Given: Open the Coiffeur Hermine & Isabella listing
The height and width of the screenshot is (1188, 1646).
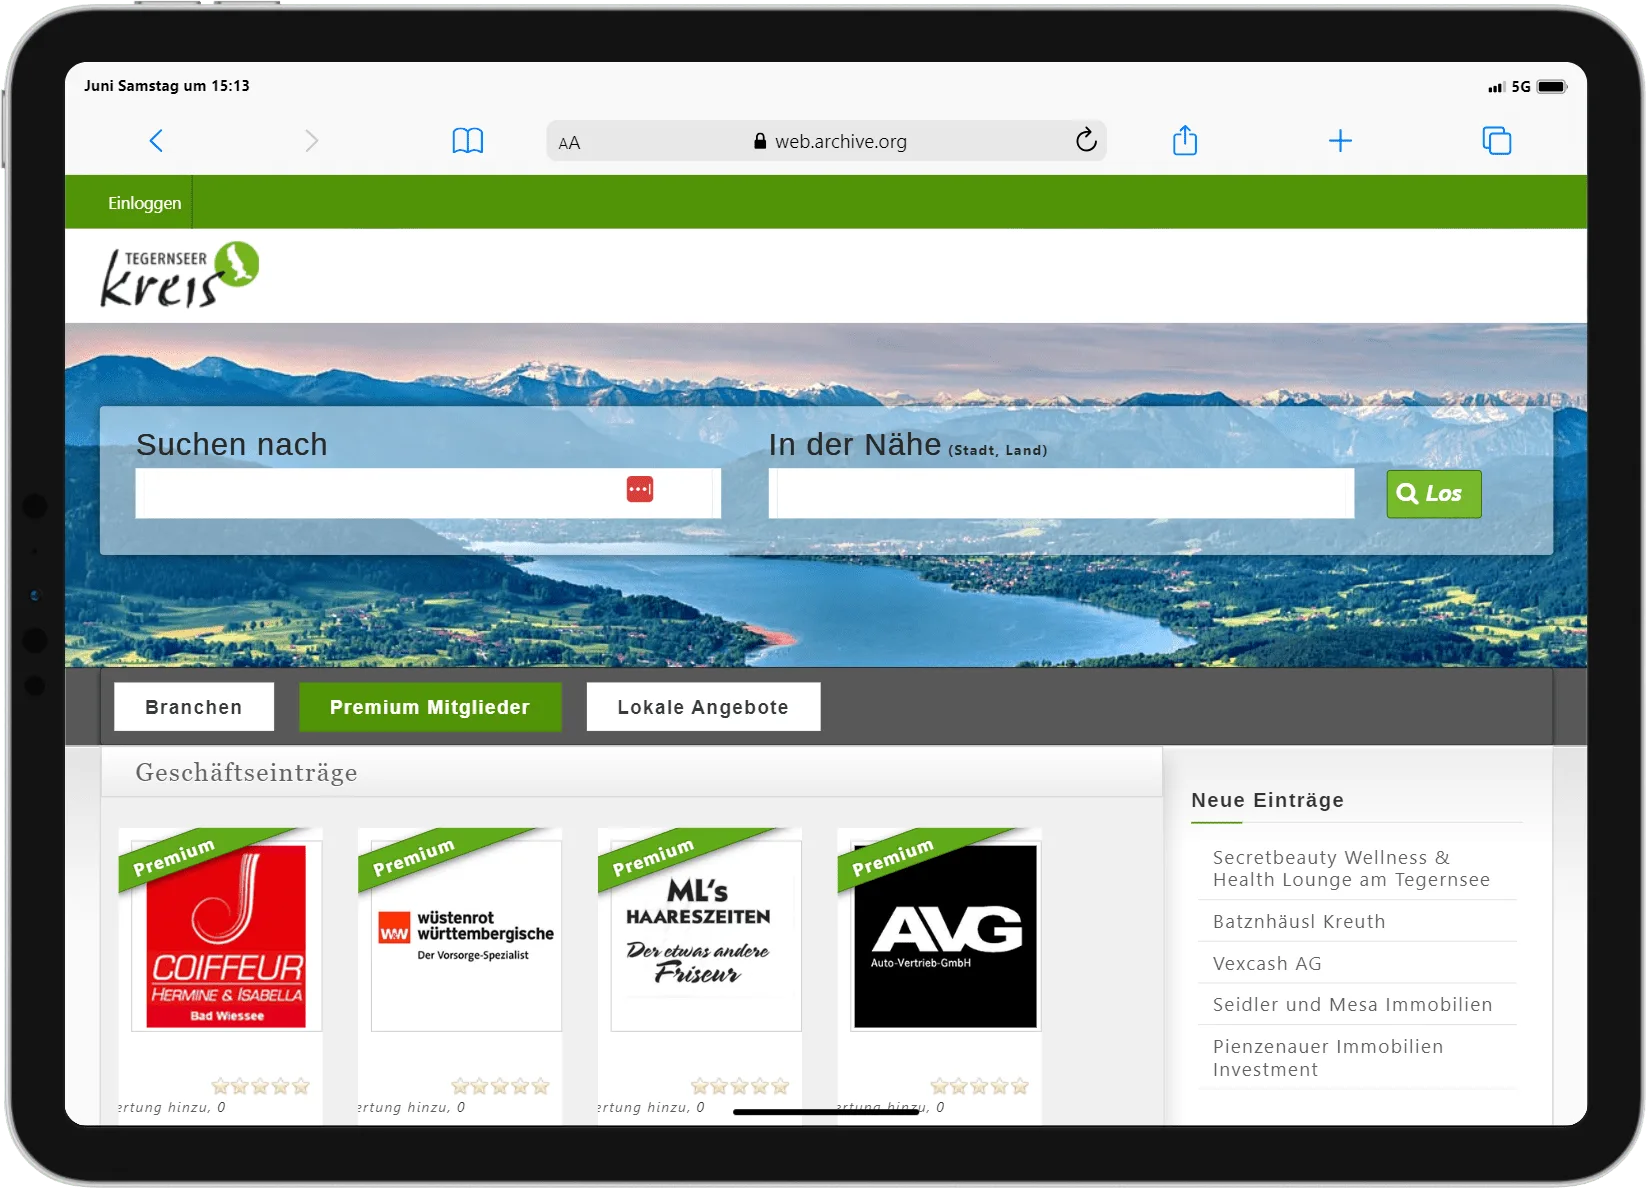Looking at the screenshot, I should (x=226, y=936).
